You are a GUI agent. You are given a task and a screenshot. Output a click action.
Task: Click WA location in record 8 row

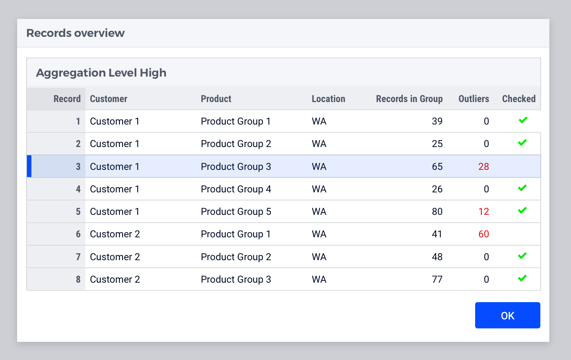click(x=319, y=279)
